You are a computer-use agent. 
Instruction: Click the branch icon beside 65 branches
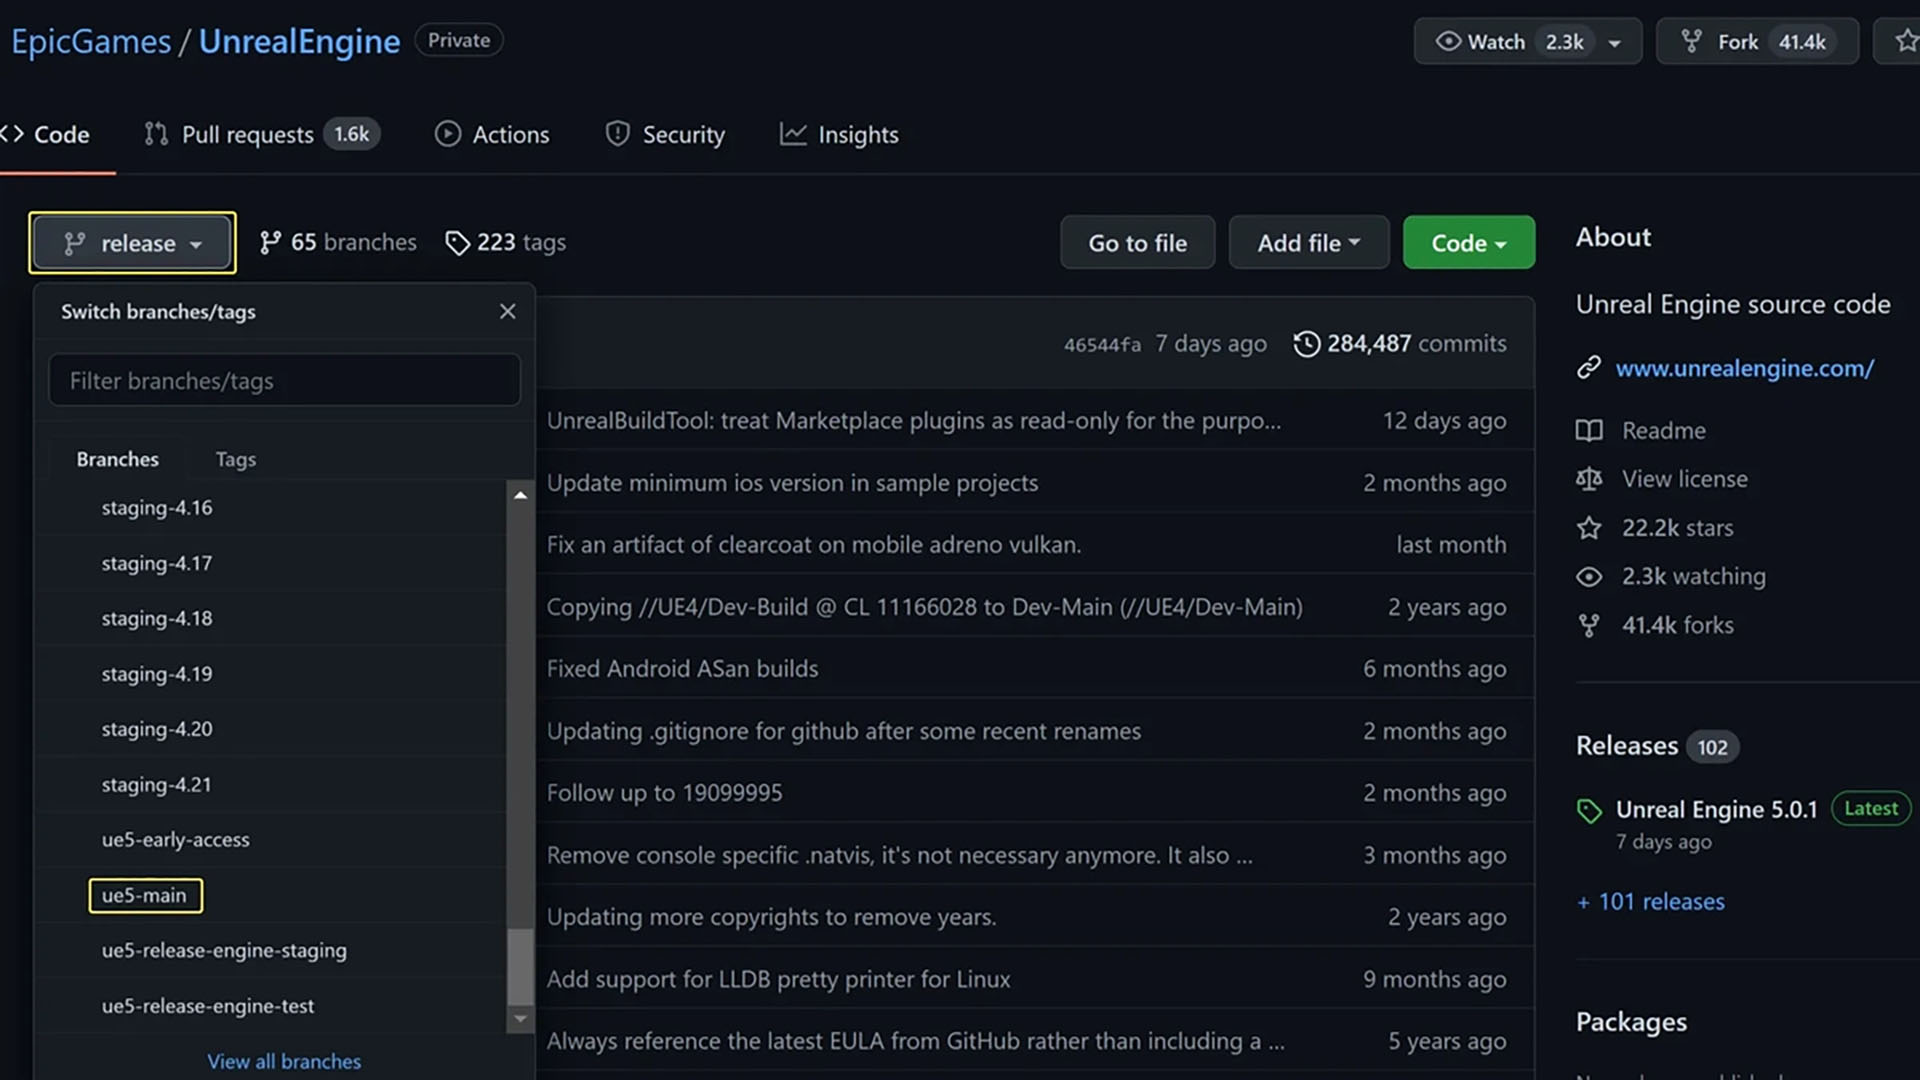[270, 243]
